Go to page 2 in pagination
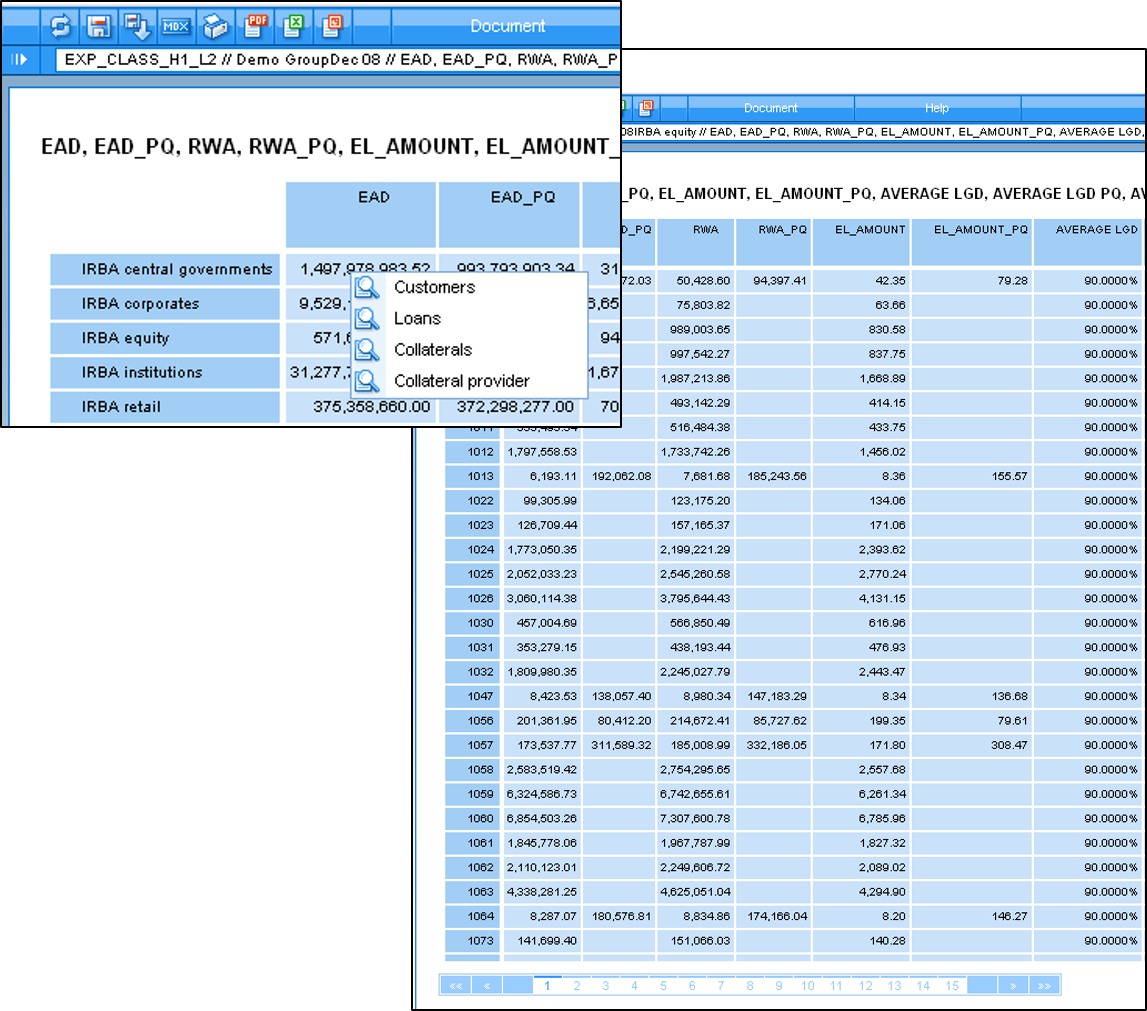Screen dimensions: 1147x1011 tap(576, 986)
